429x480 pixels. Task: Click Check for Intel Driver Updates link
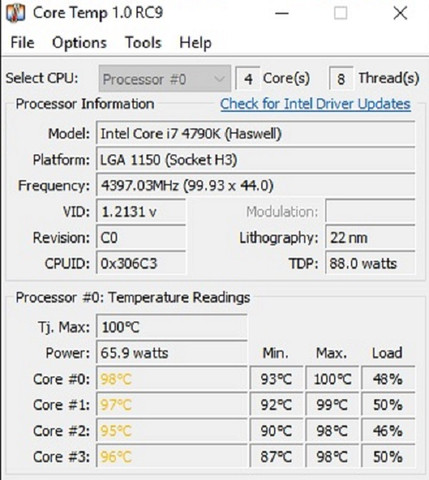[x=315, y=104]
